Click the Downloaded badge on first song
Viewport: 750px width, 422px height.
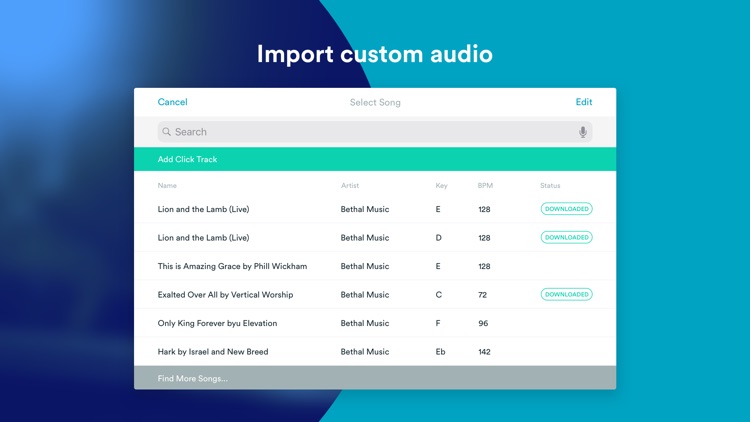(x=566, y=209)
